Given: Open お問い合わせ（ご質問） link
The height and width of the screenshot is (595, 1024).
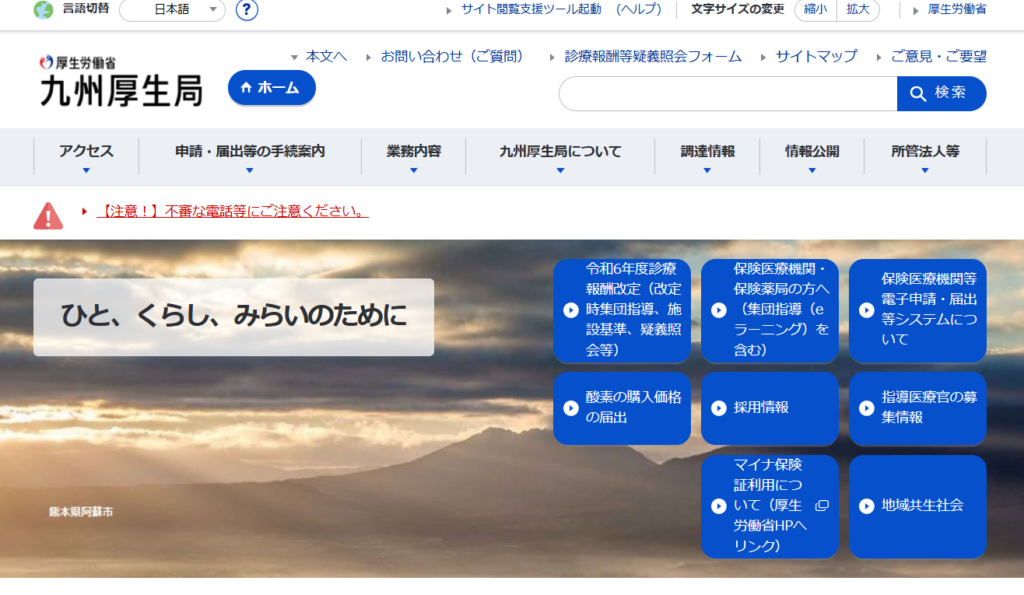Looking at the screenshot, I should 455,56.
